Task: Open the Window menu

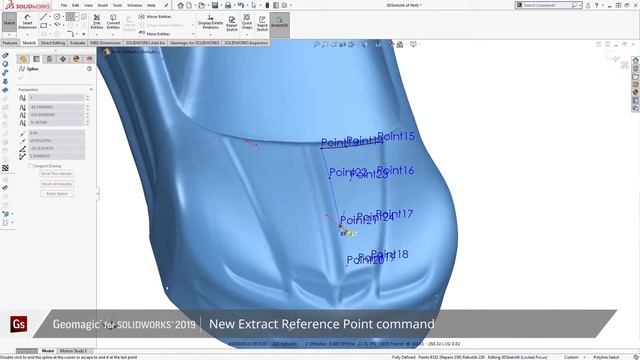Action: point(134,5)
